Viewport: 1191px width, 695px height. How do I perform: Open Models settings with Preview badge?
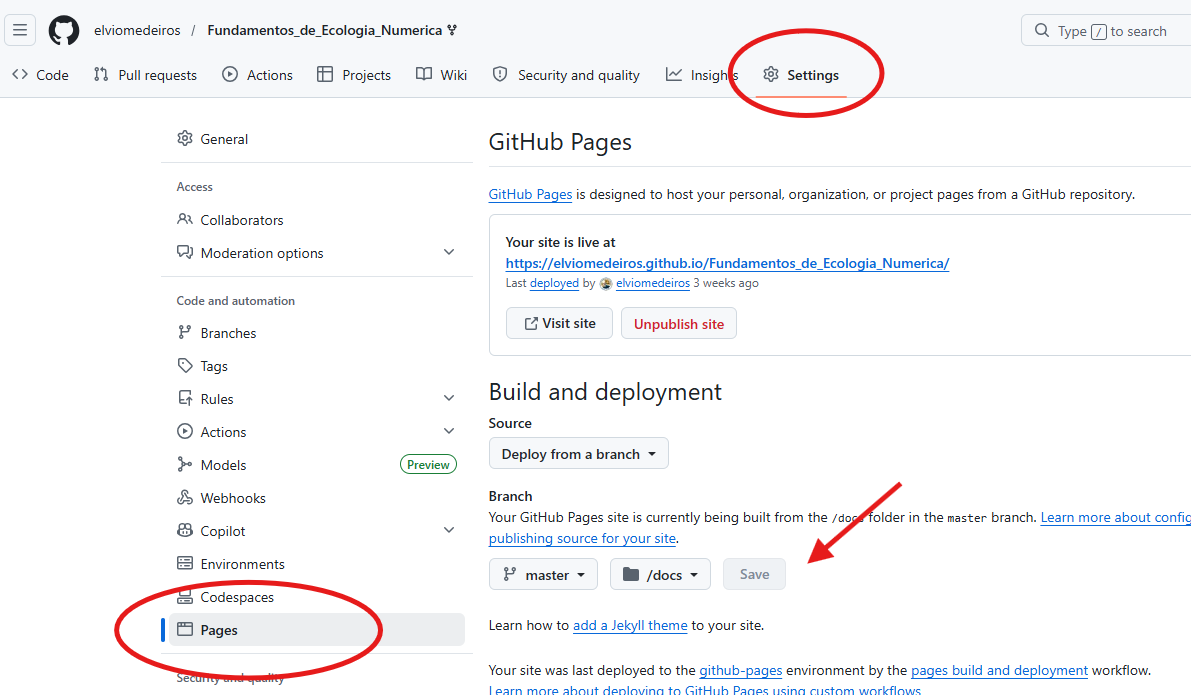[317, 464]
